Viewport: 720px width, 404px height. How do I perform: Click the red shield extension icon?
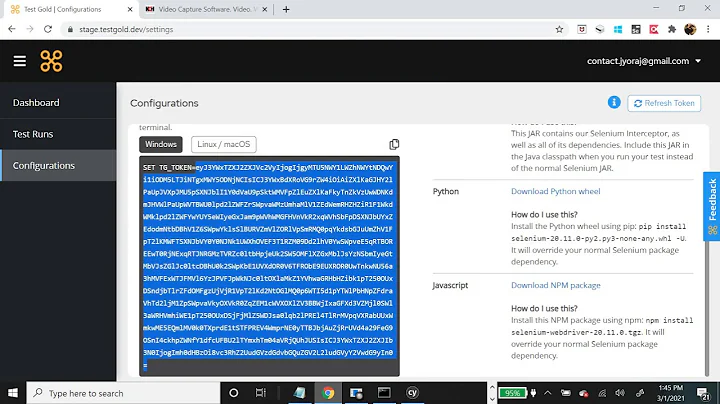click(582, 29)
